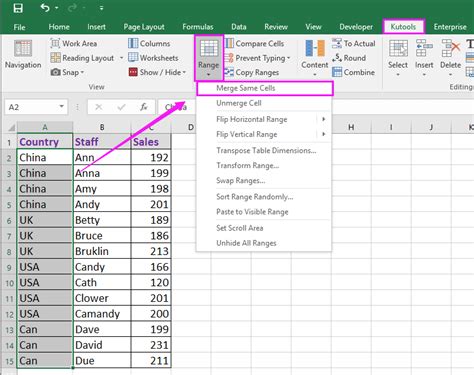Open the Show / Hide menu
This screenshot has width=474, height=375.
(157, 72)
